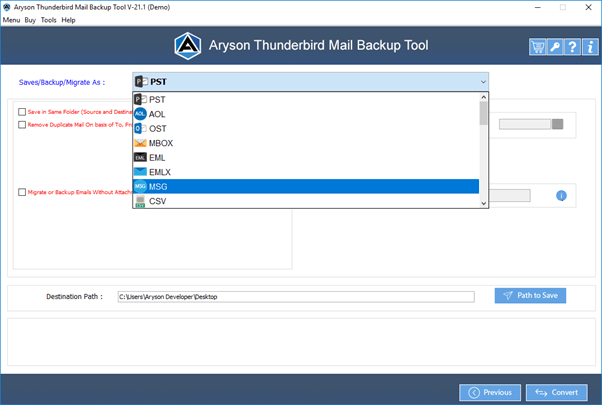Click the list scrollbar down arrow
This screenshot has width=602, height=405.
484,203
